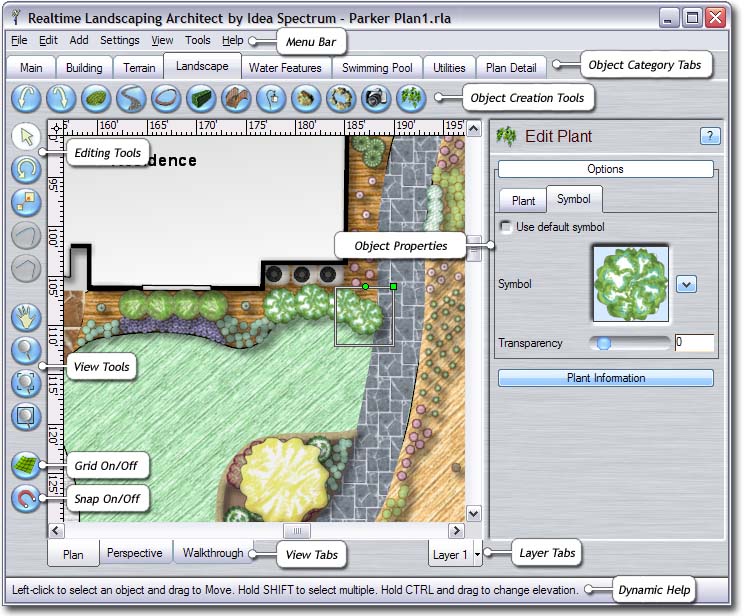Click the Transparency value field
This screenshot has height=616, width=745.
(694, 343)
